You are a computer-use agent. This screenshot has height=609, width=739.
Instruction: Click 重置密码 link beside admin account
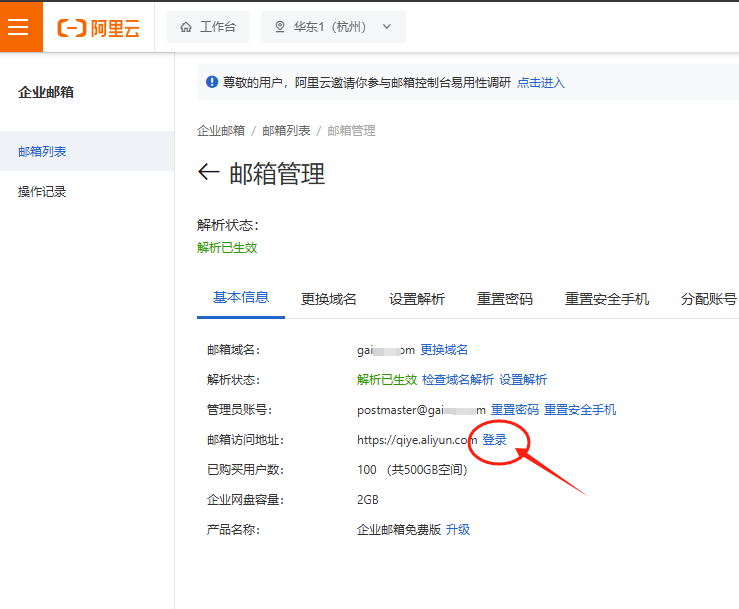click(515, 410)
